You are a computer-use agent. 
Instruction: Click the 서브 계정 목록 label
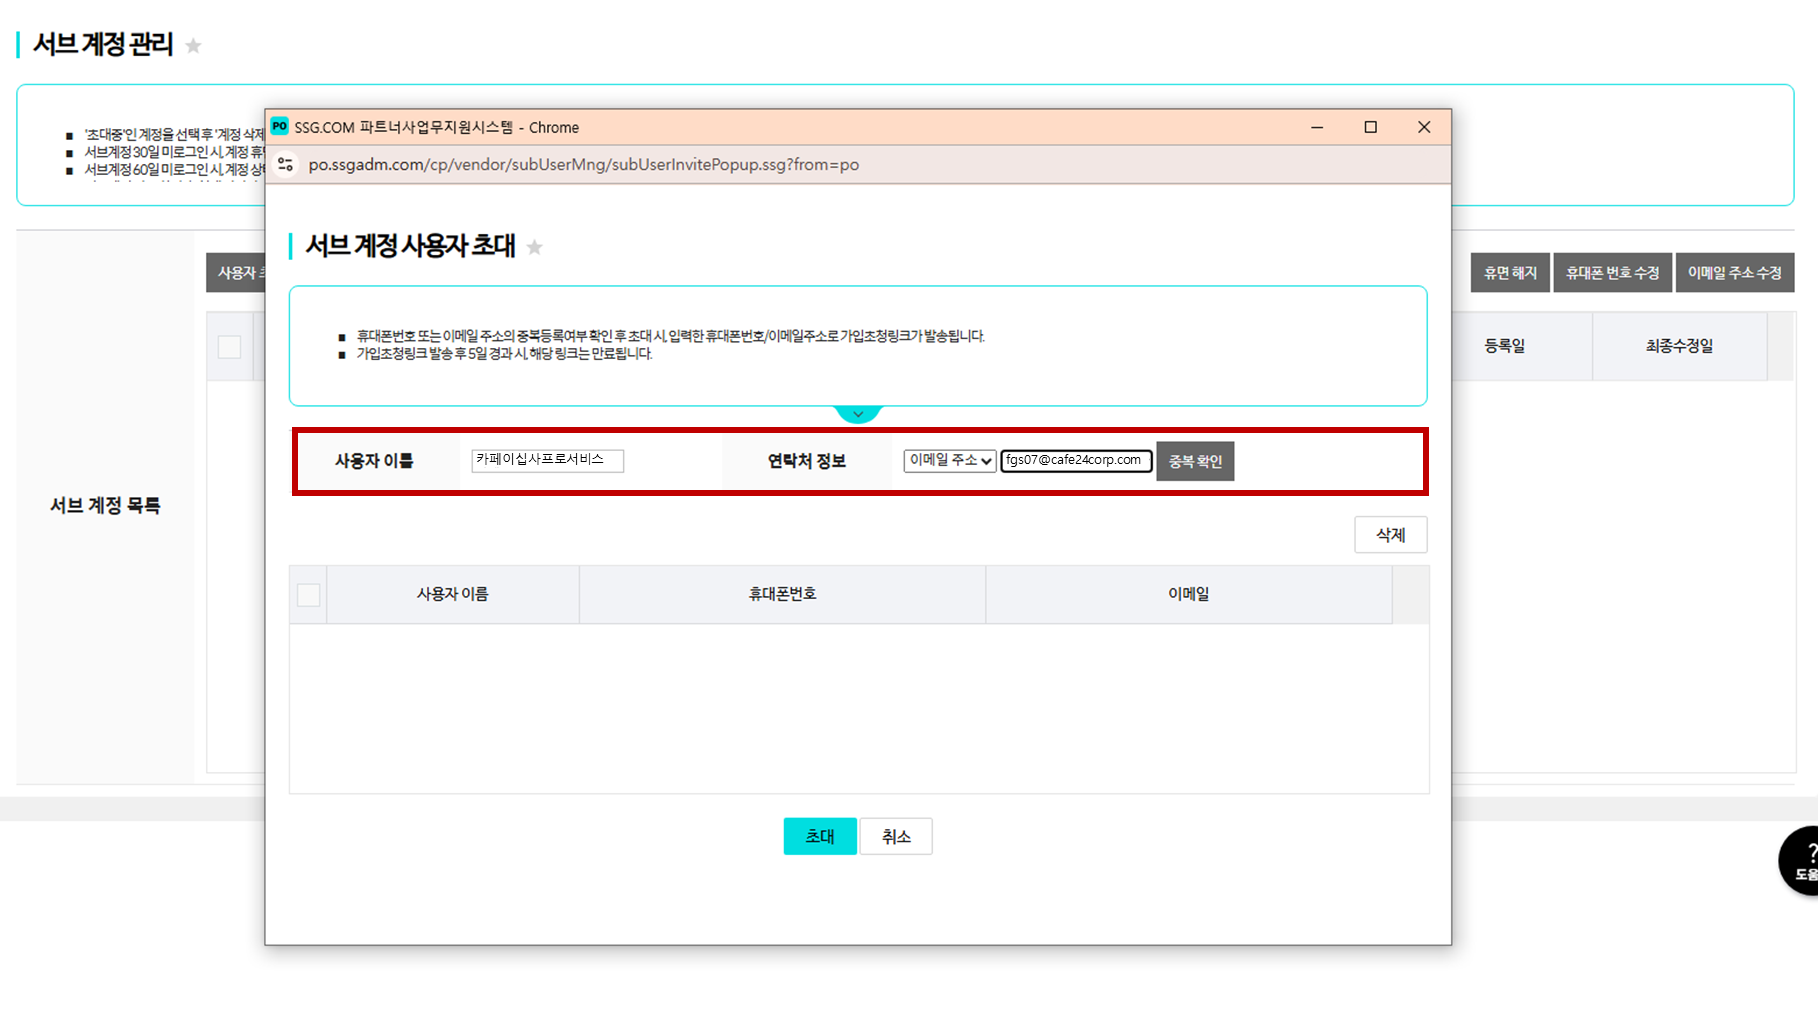click(105, 506)
